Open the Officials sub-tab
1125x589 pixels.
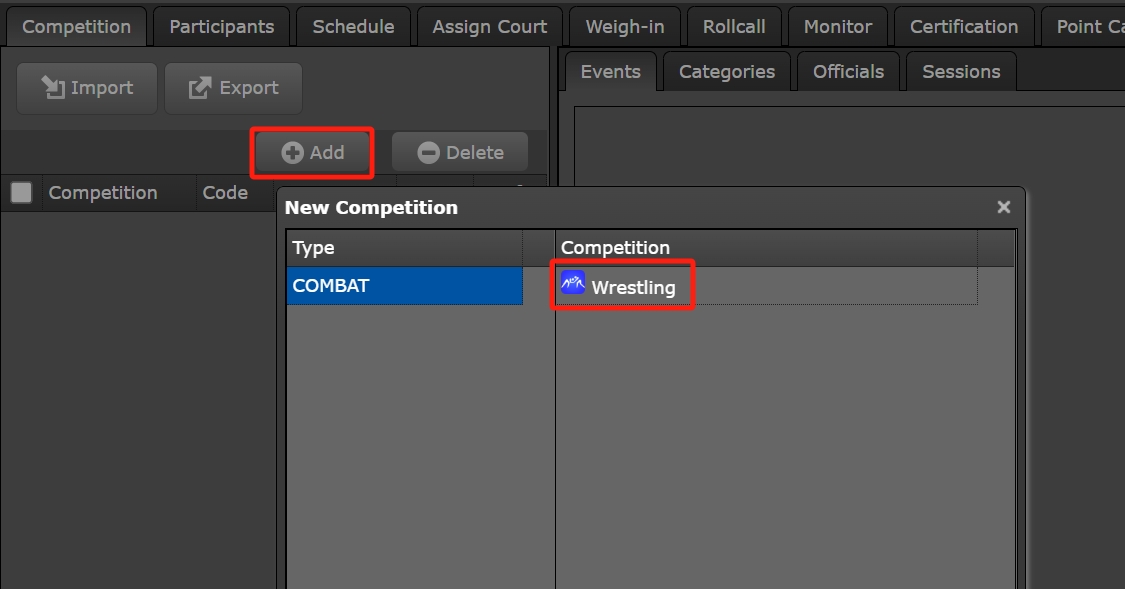tap(848, 72)
